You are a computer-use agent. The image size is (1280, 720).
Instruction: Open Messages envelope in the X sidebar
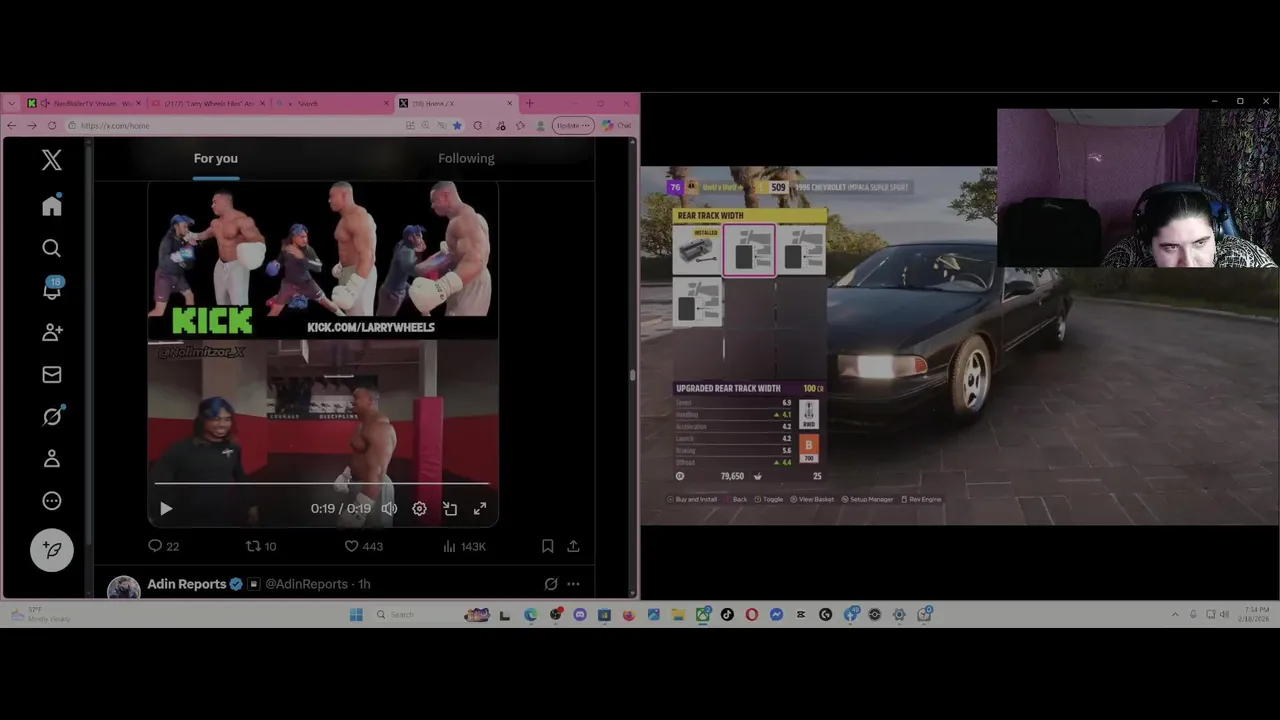pos(52,374)
